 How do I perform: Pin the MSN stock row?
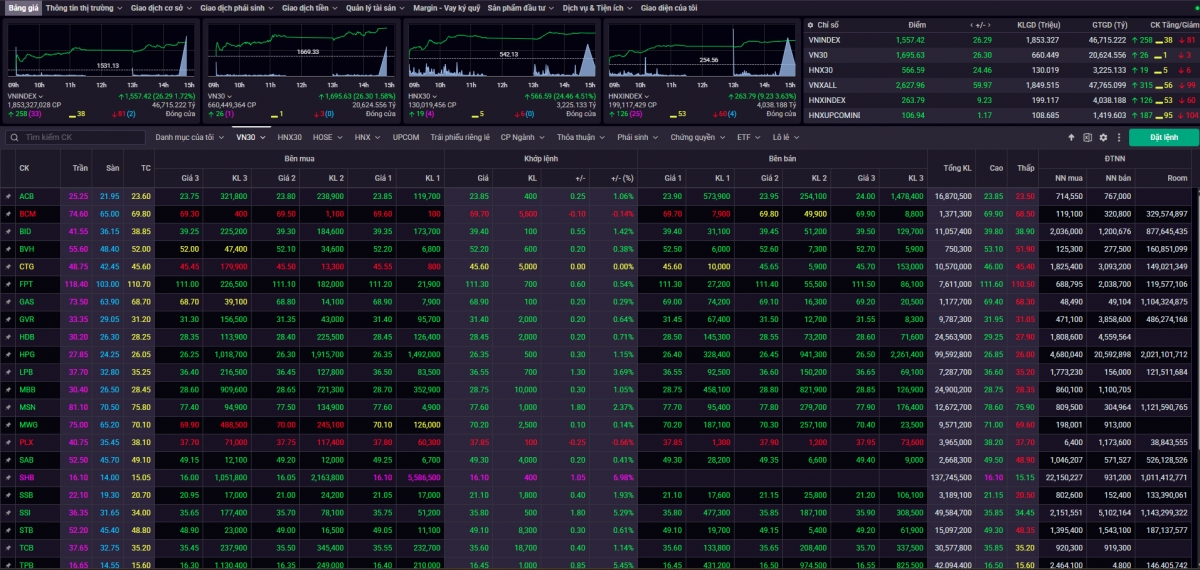click(7, 407)
